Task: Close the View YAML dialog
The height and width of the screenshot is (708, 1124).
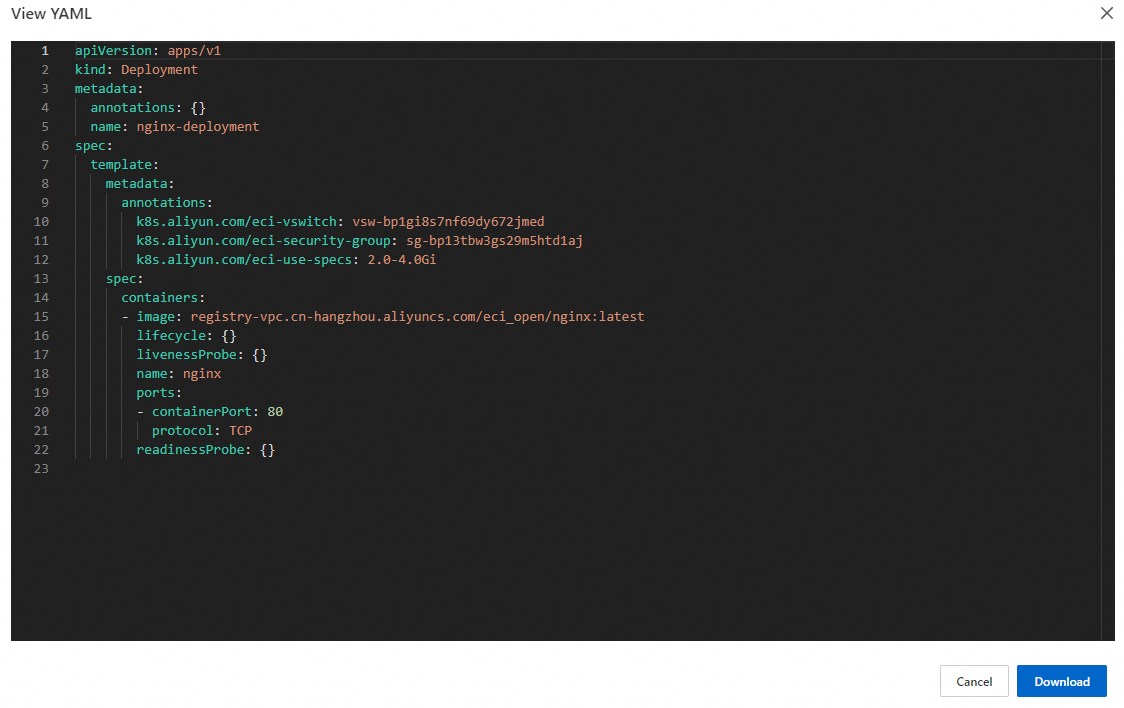Action: pyautogui.click(x=1106, y=13)
